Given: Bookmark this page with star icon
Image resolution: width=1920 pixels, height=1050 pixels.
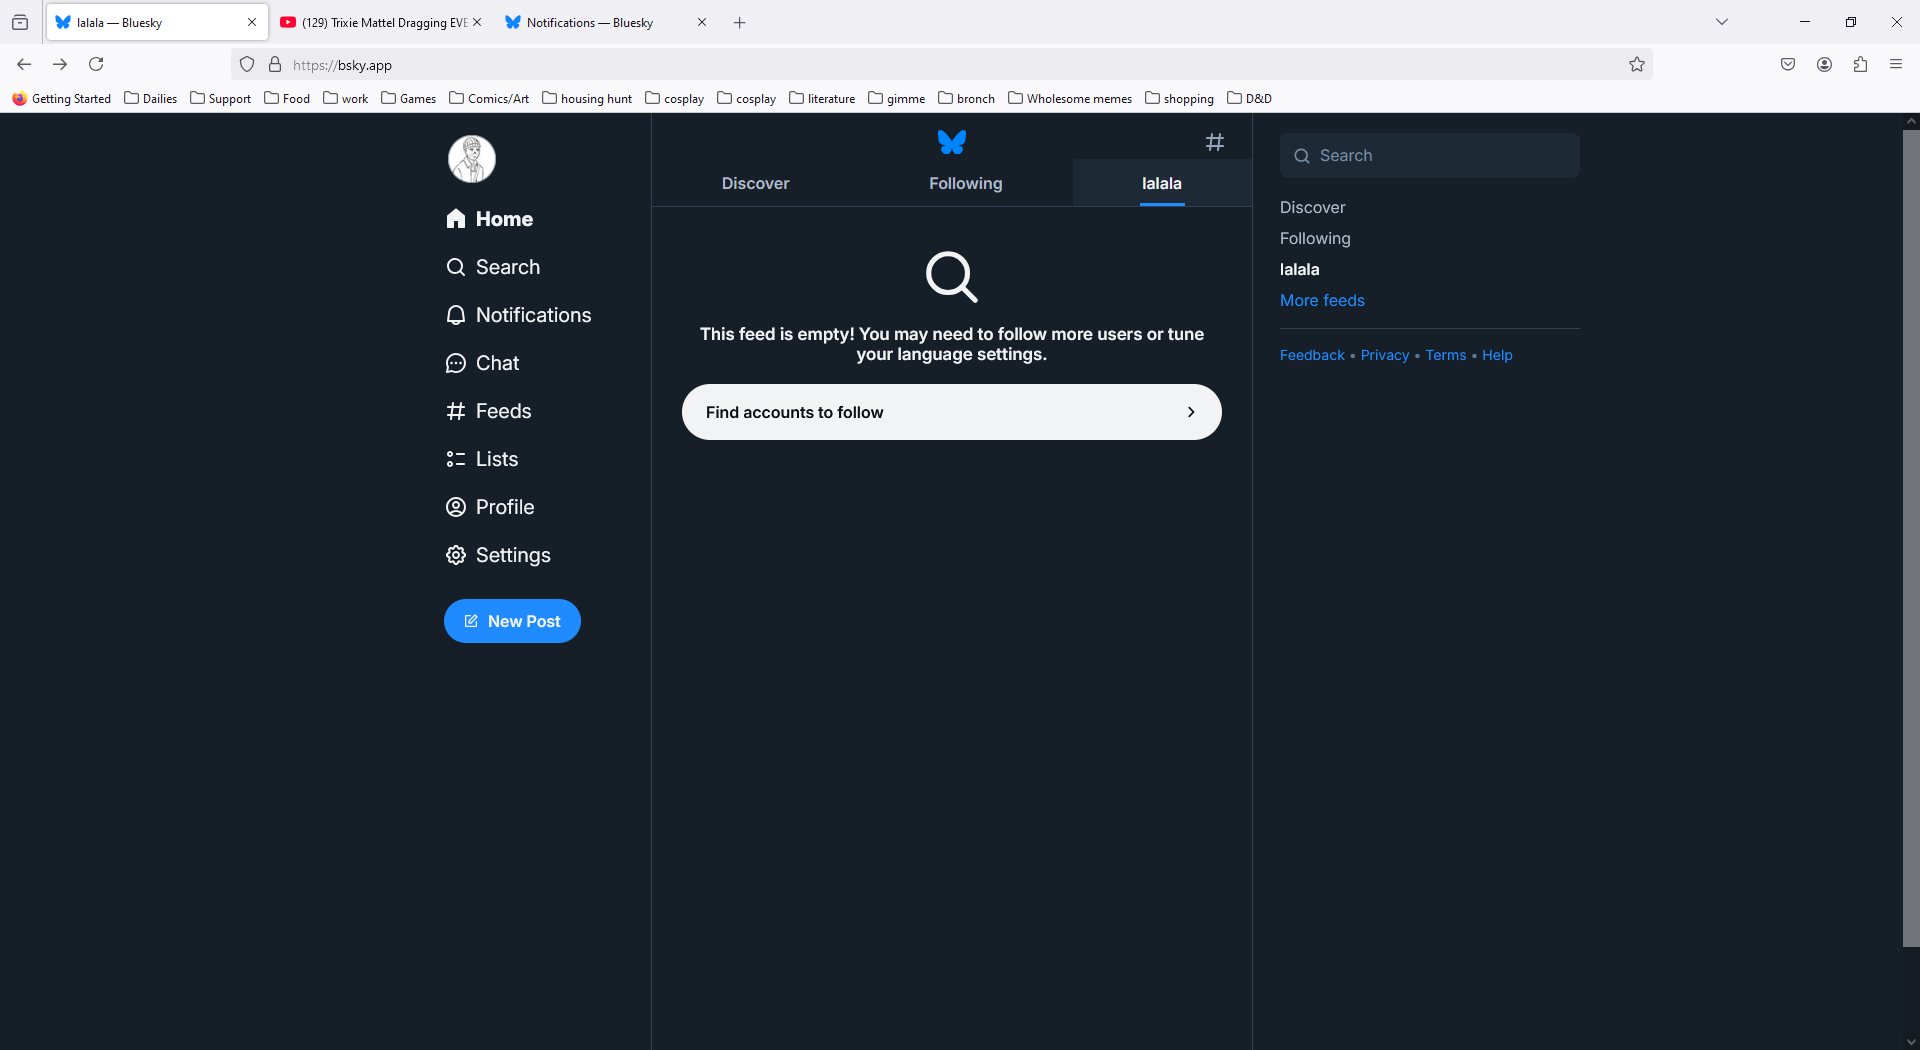Looking at the screenshot, I should (1636, 65).
